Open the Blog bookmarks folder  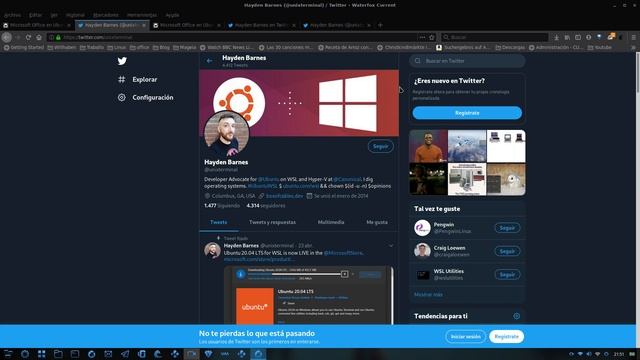pyautogui.click(x=161, y=47)
